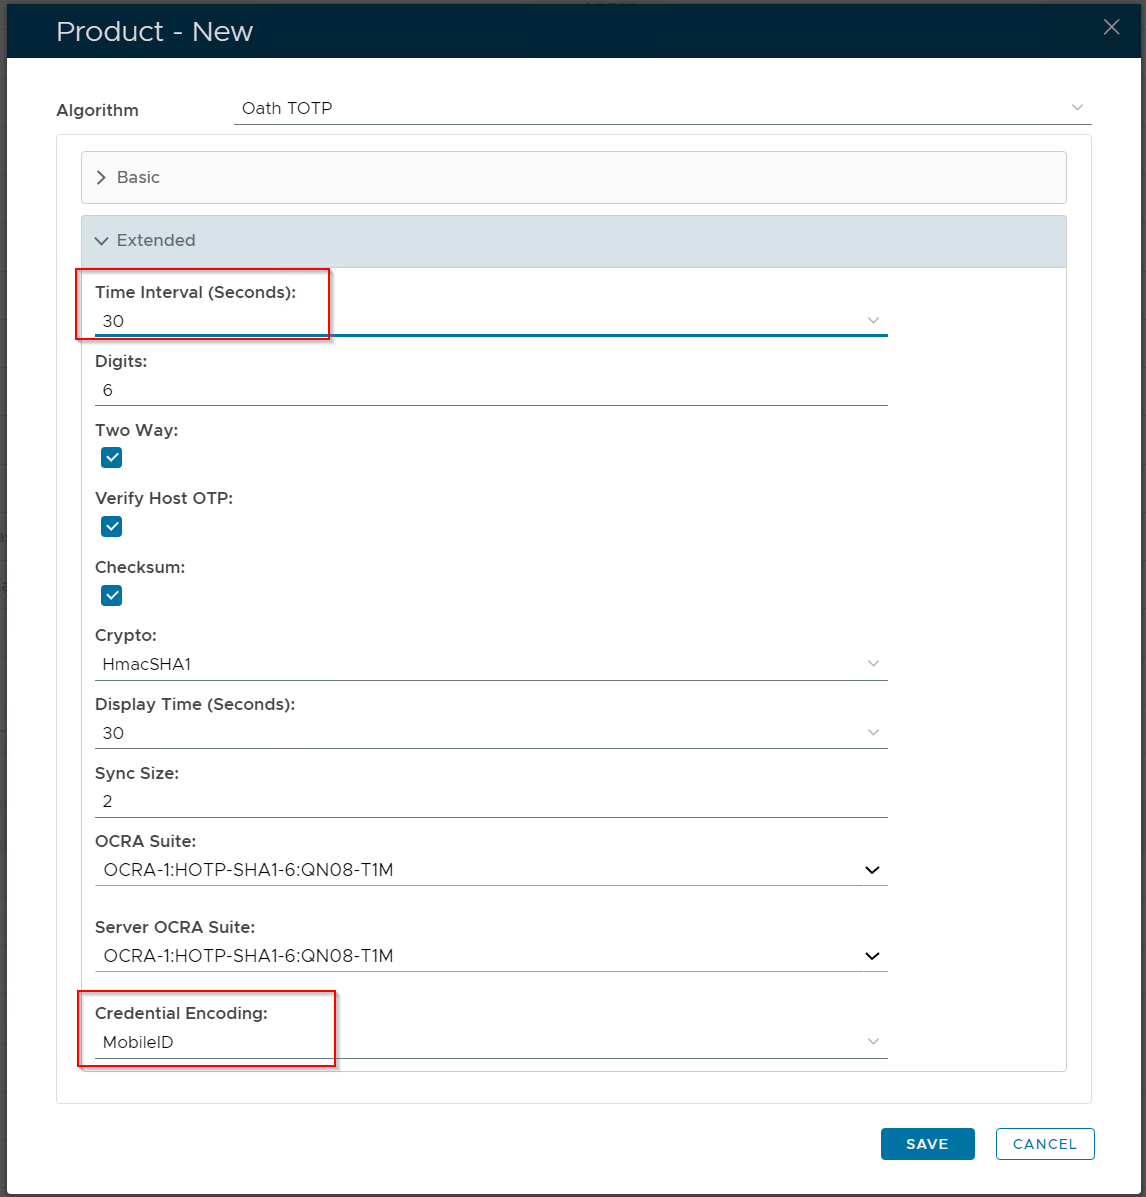Click the SAVE button
The height and width of the screenshot is (1197, 1146).
pos(927,1144)
